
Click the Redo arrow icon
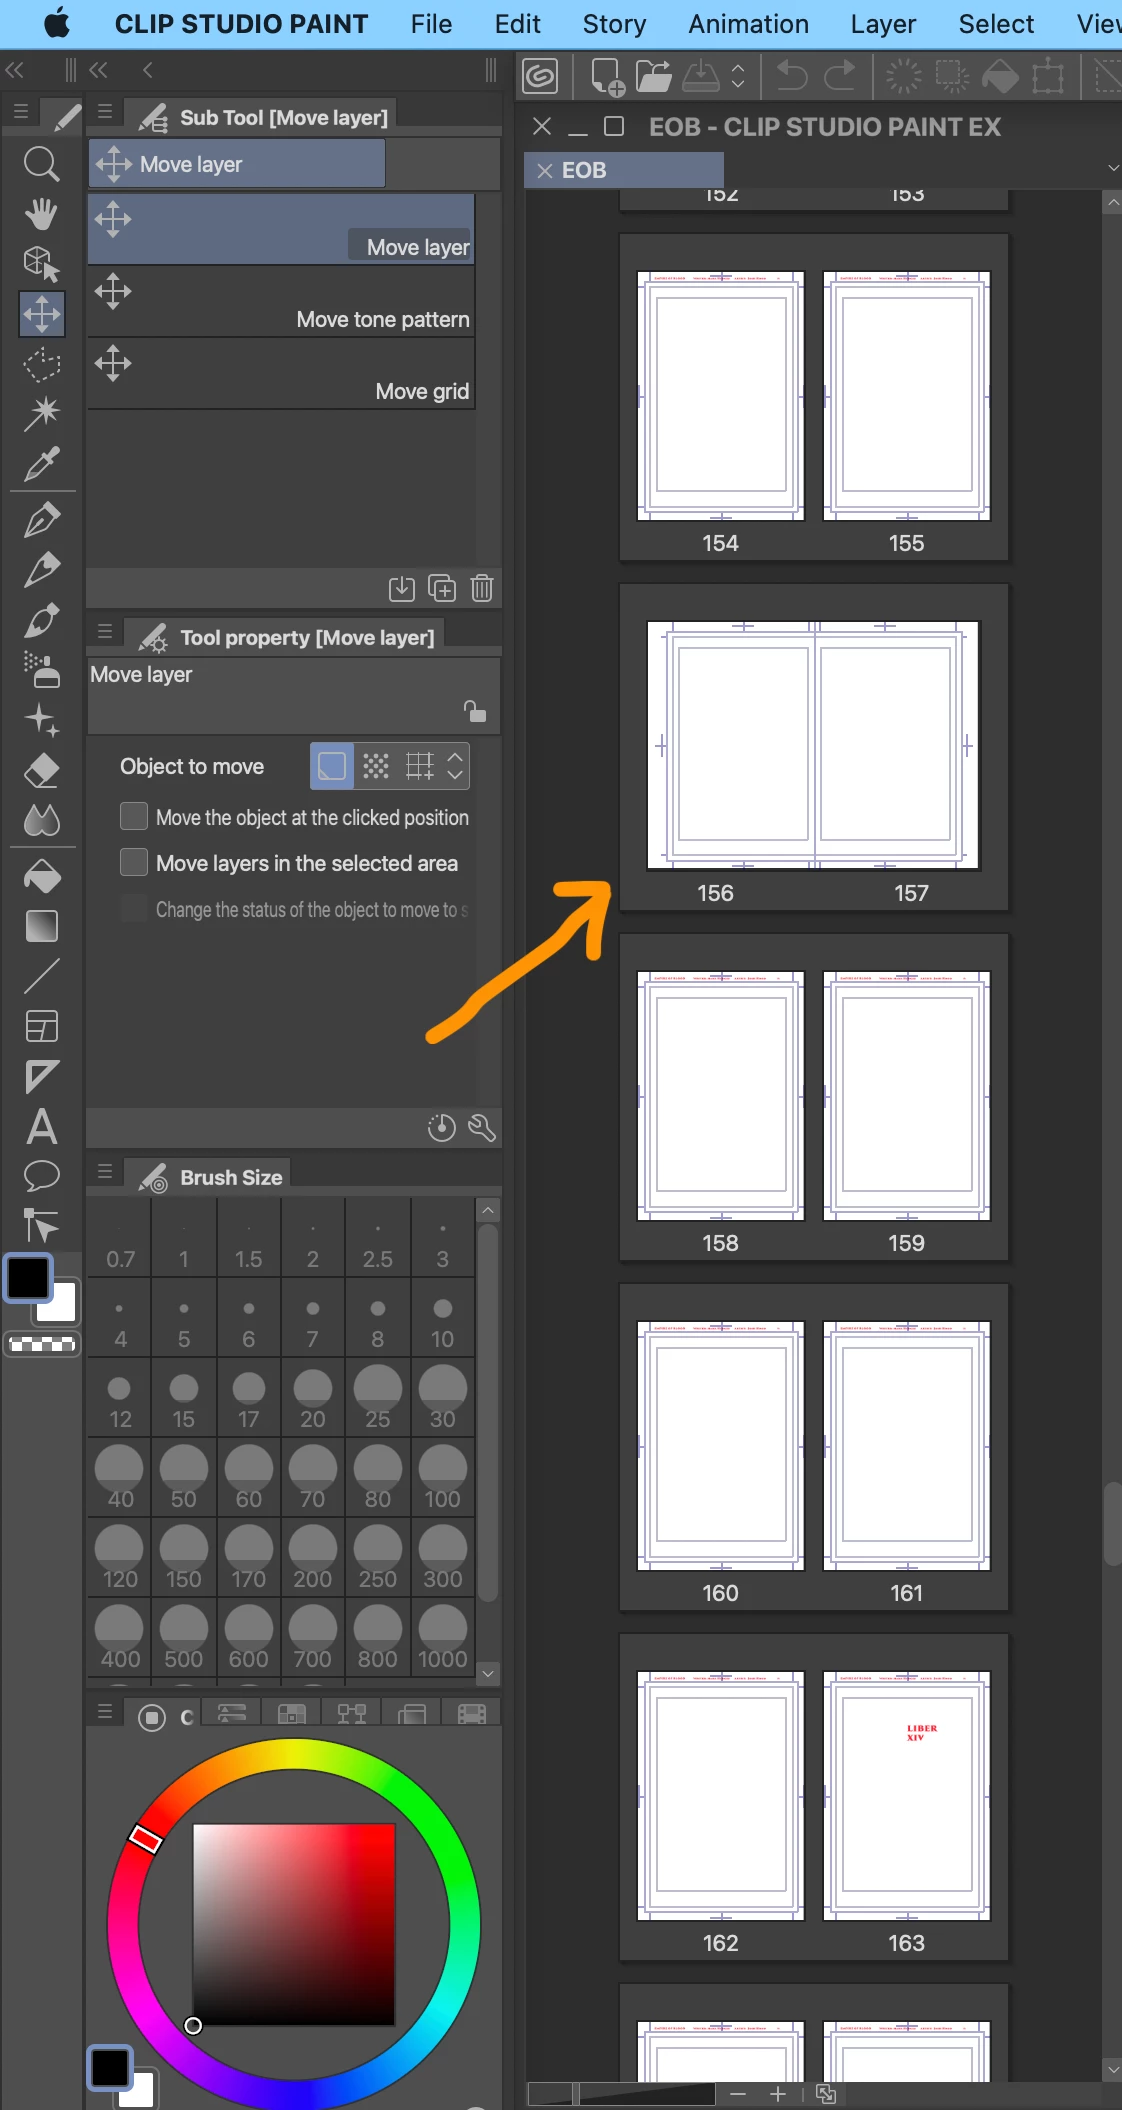839,76
